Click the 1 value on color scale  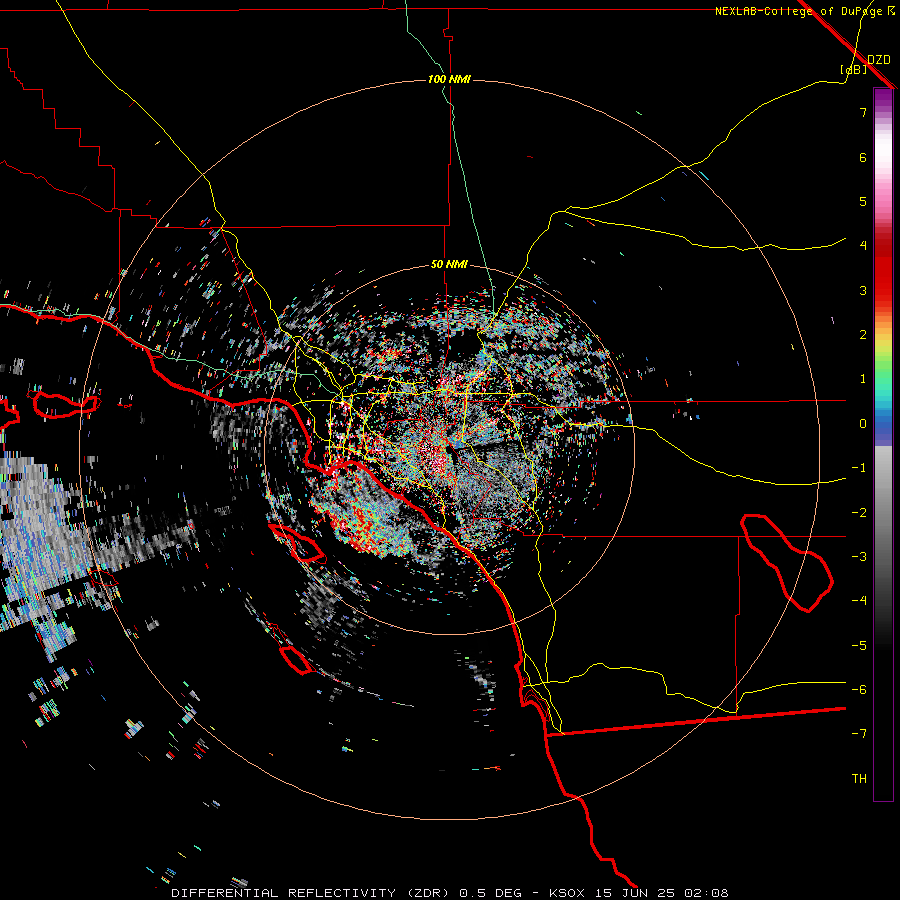click(863, 379)
